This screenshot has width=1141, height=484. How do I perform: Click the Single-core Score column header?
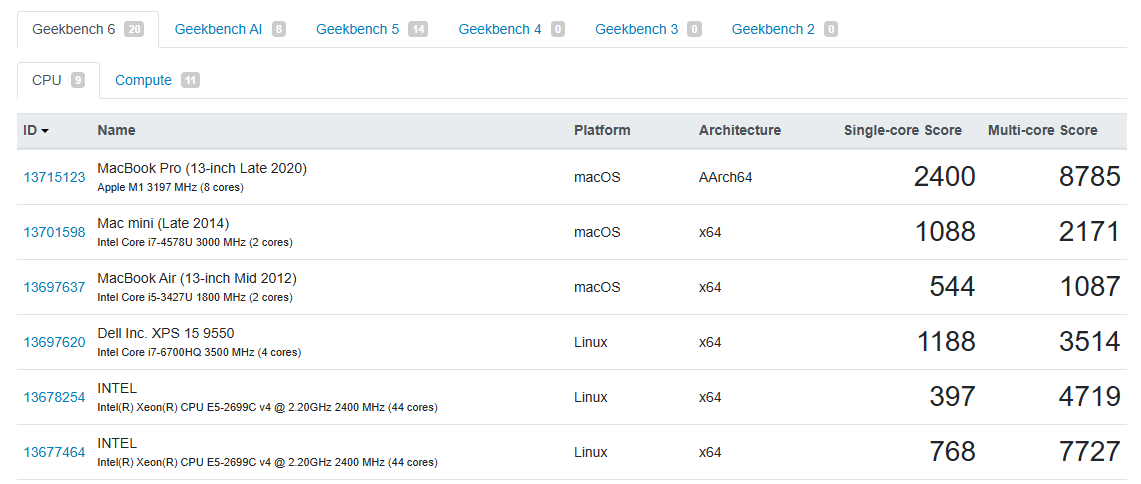902,130
